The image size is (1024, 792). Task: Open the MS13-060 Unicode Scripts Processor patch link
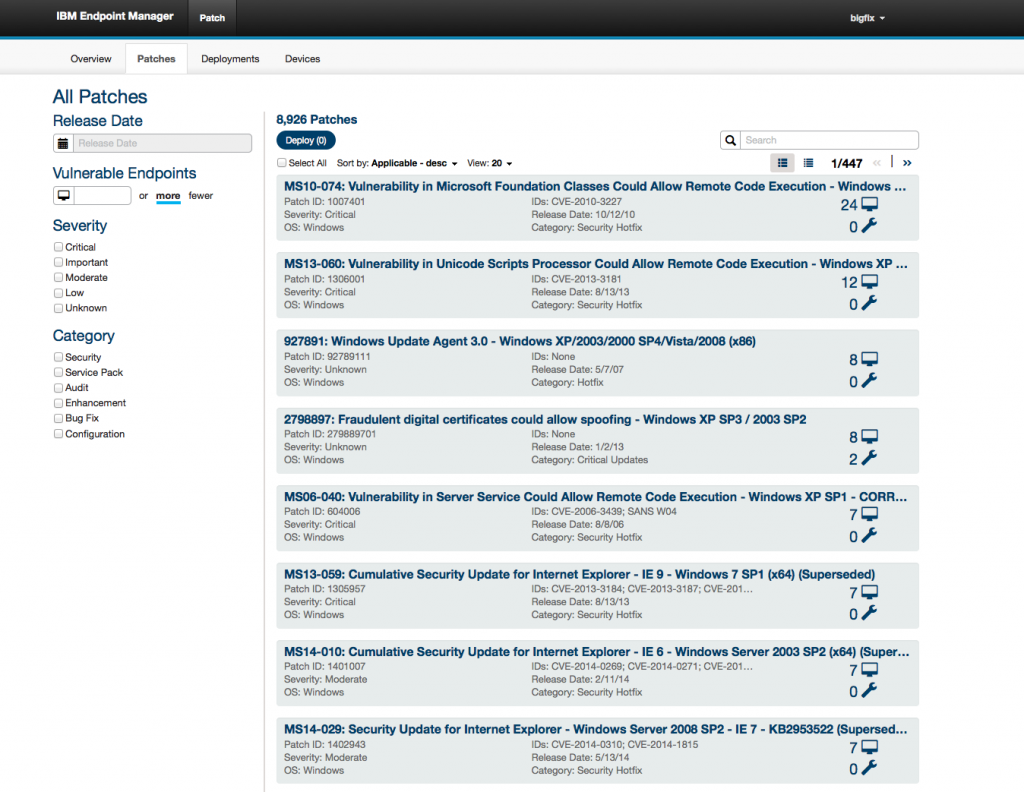(x=595, y=264)
